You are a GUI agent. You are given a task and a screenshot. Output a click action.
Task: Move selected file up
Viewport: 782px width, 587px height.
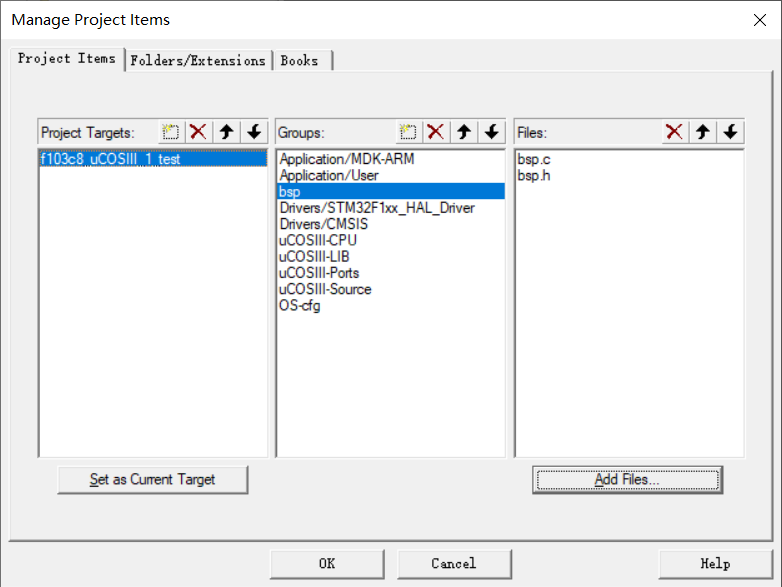click(703, 132)
